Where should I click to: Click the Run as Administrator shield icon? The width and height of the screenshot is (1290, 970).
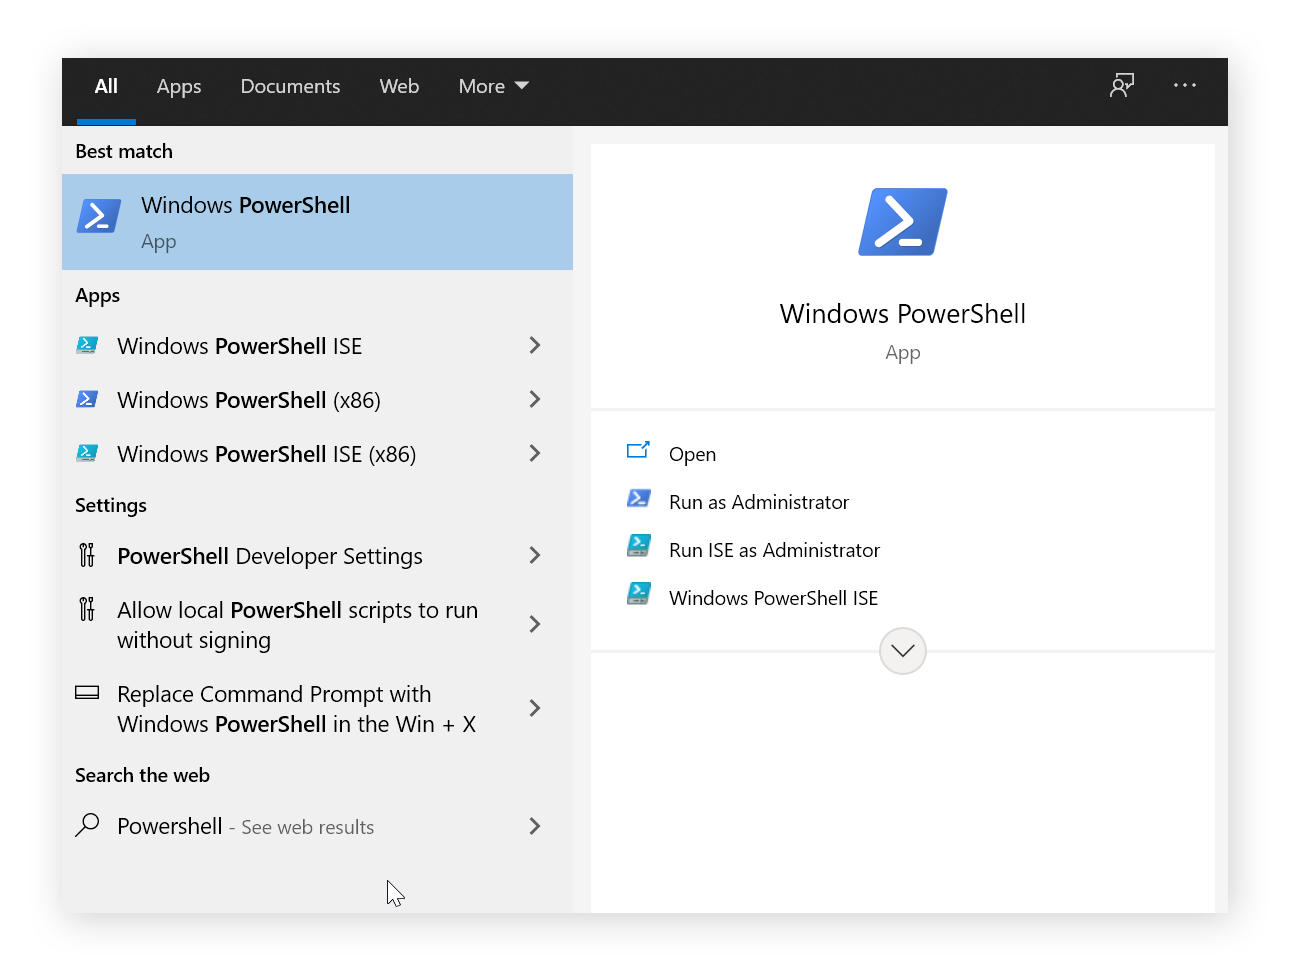click(x=639, y=498)
